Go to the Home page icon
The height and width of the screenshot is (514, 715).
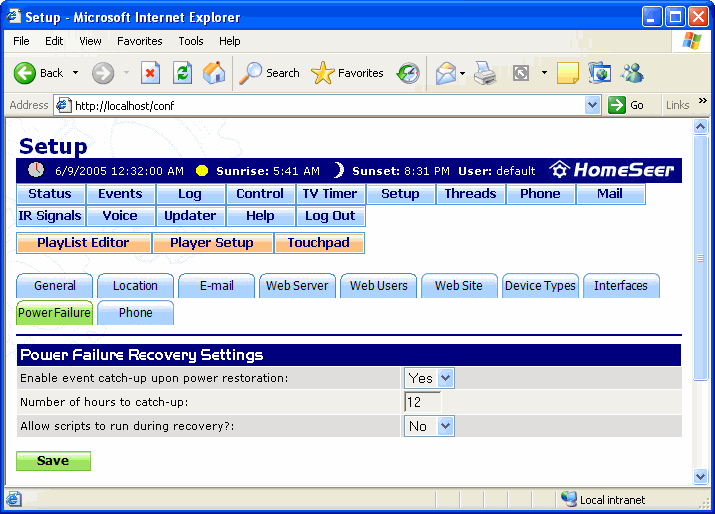[214, 73]
